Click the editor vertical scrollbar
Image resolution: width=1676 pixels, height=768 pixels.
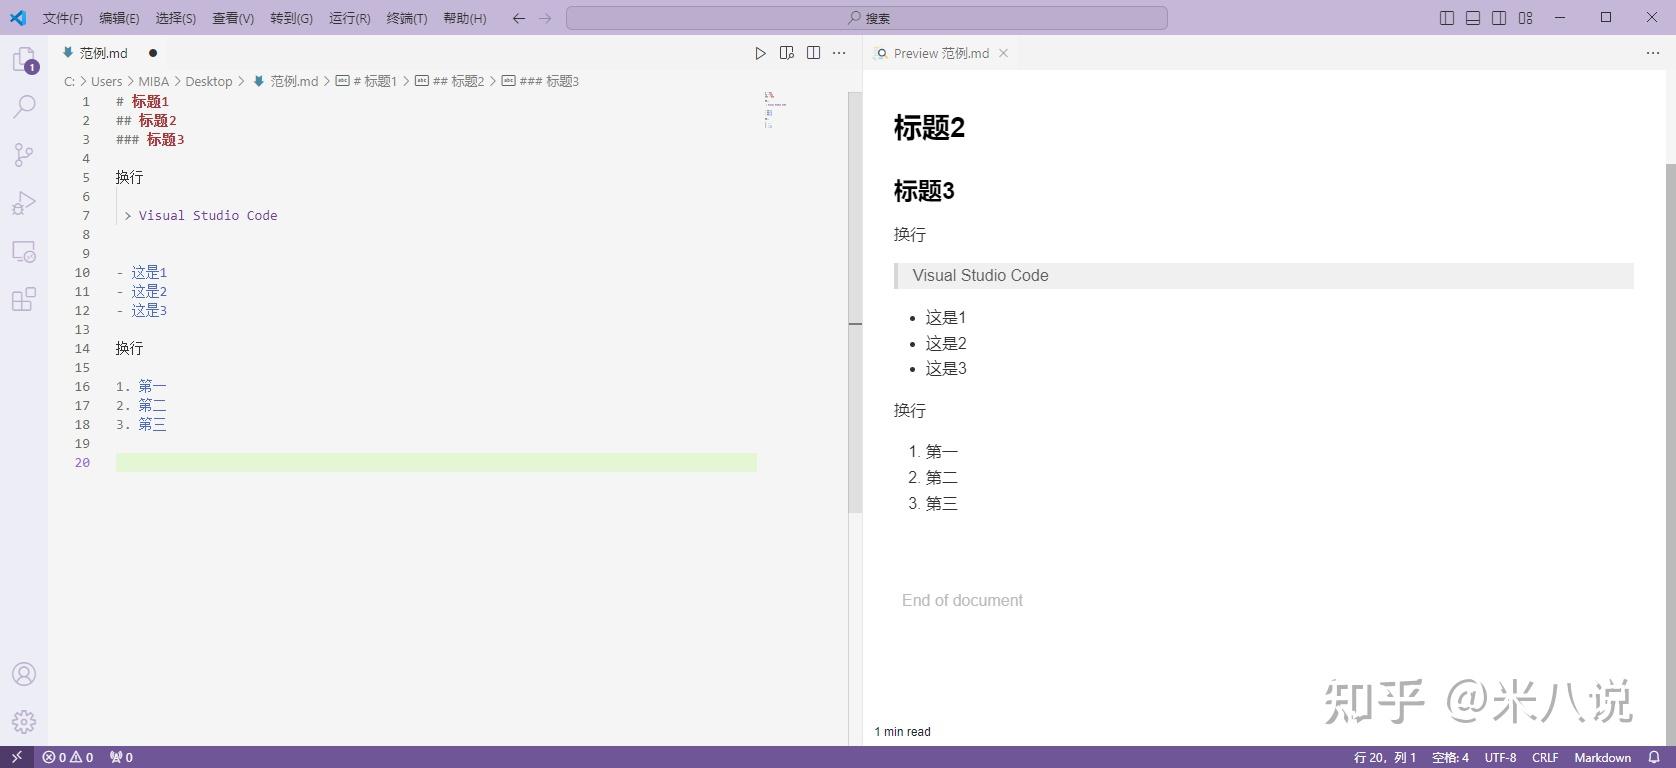pos(855,302)
